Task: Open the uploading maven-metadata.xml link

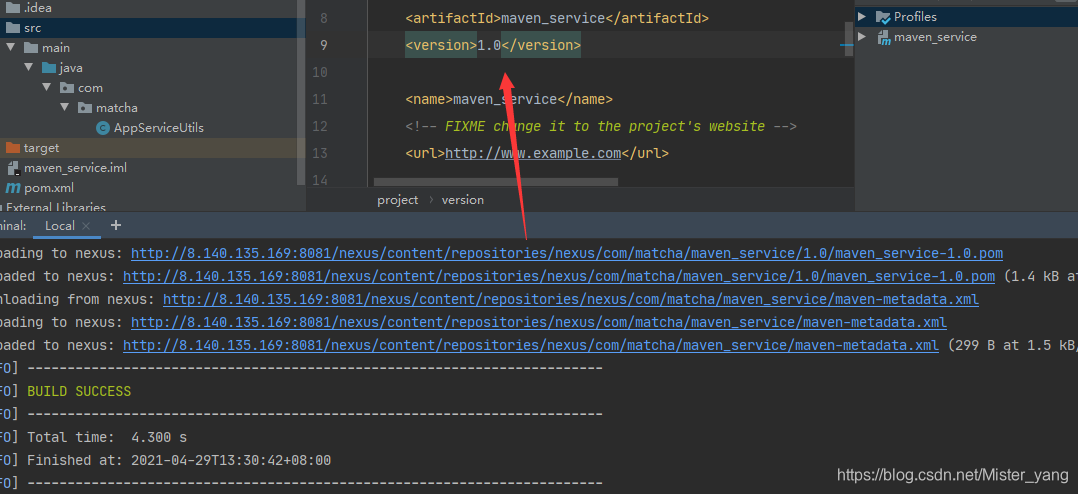Action: tap(538, 322)
